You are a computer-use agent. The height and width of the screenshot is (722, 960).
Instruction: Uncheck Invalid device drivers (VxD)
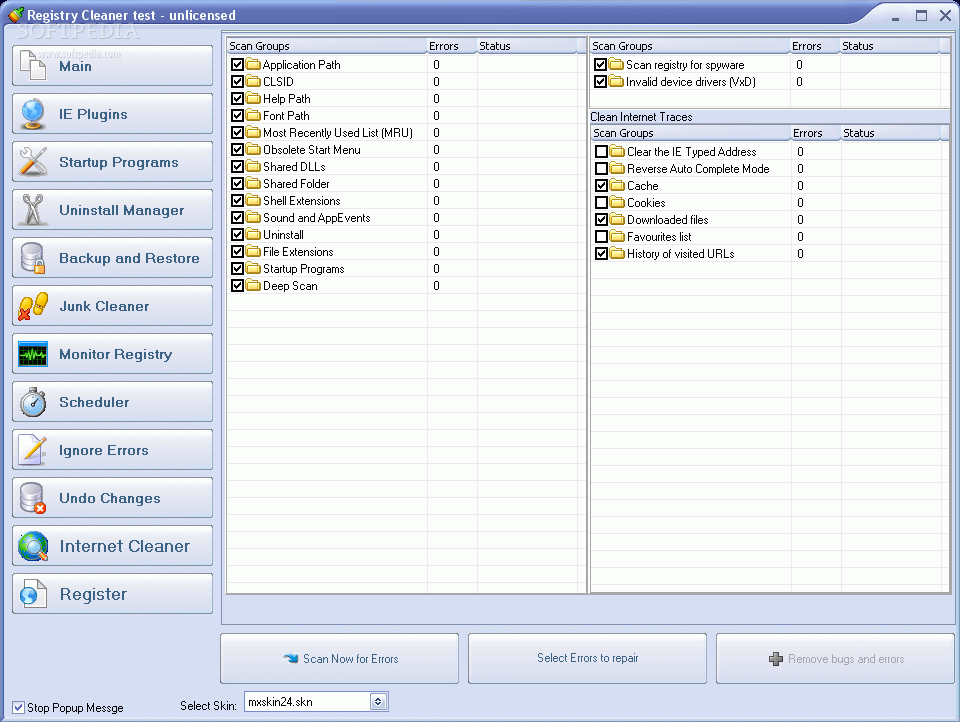tap(601, 81)
